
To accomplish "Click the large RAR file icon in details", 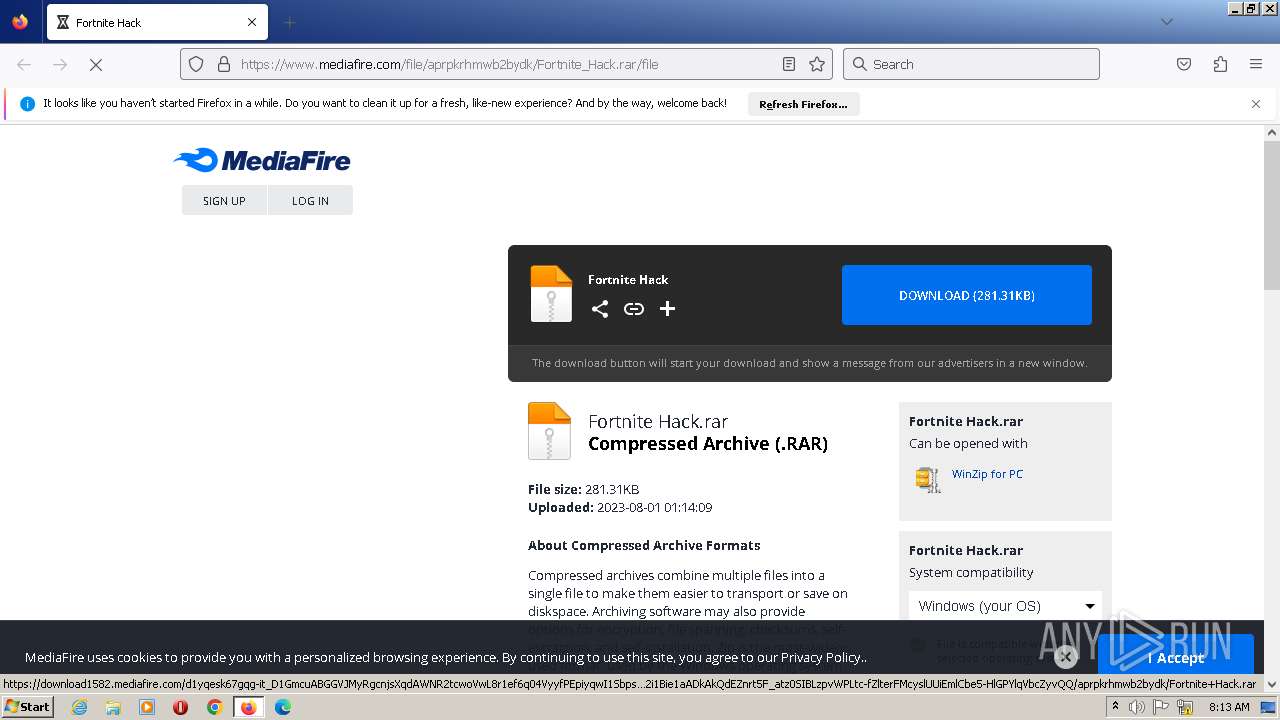I will click(549, 431).
